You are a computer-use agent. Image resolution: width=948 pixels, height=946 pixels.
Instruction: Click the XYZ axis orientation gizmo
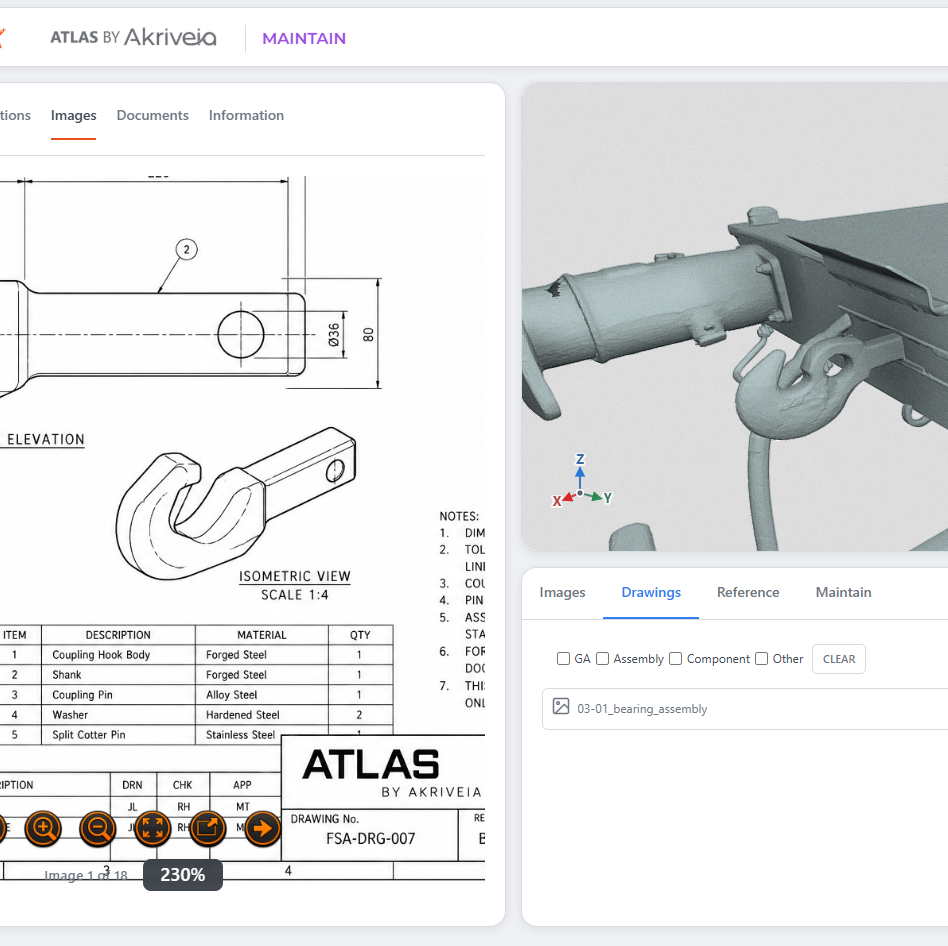tap(581, 481)
